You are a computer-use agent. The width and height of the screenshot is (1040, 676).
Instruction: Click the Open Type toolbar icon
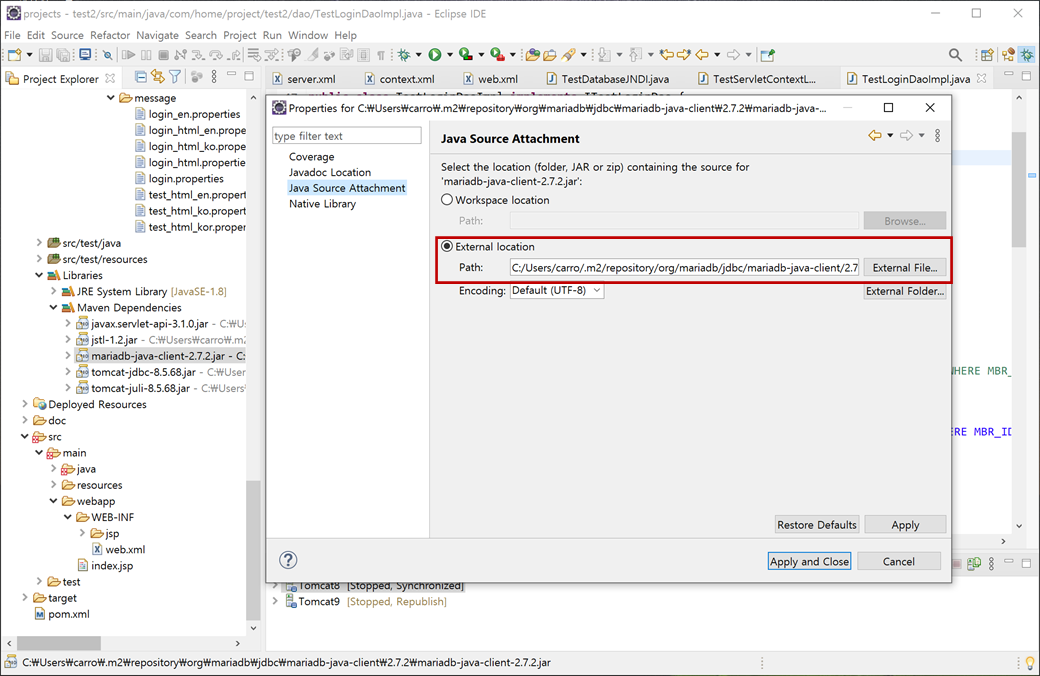tap(533, 55)
